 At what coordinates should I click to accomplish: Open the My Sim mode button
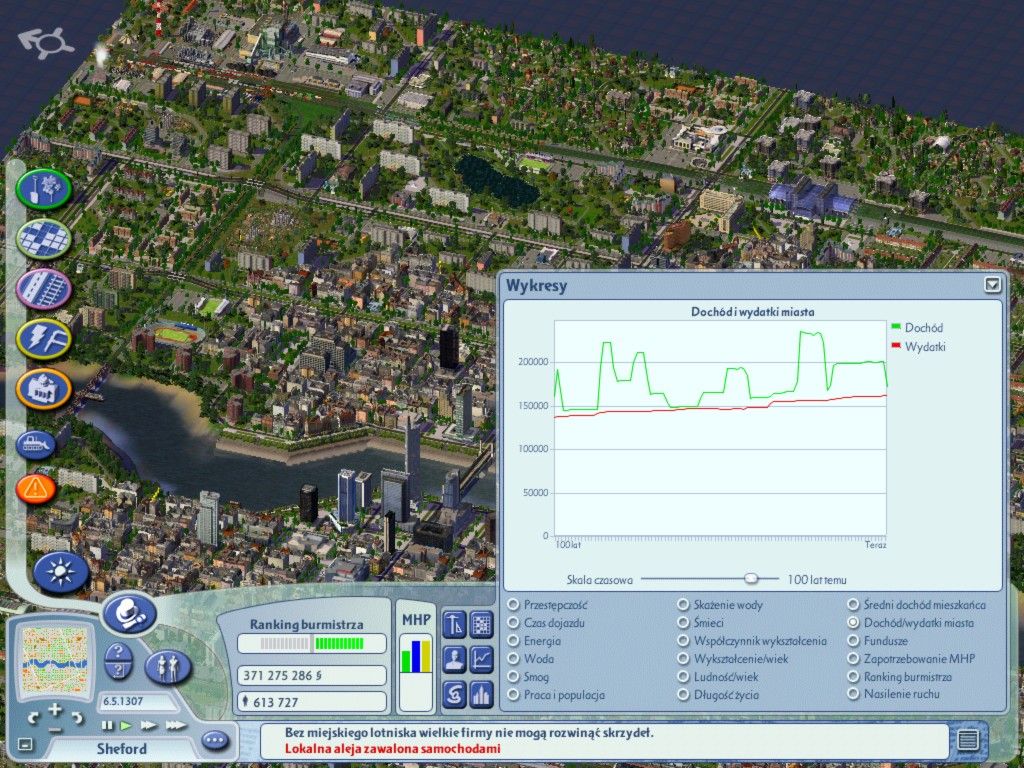pyautogui.click(x=167, y=667)
